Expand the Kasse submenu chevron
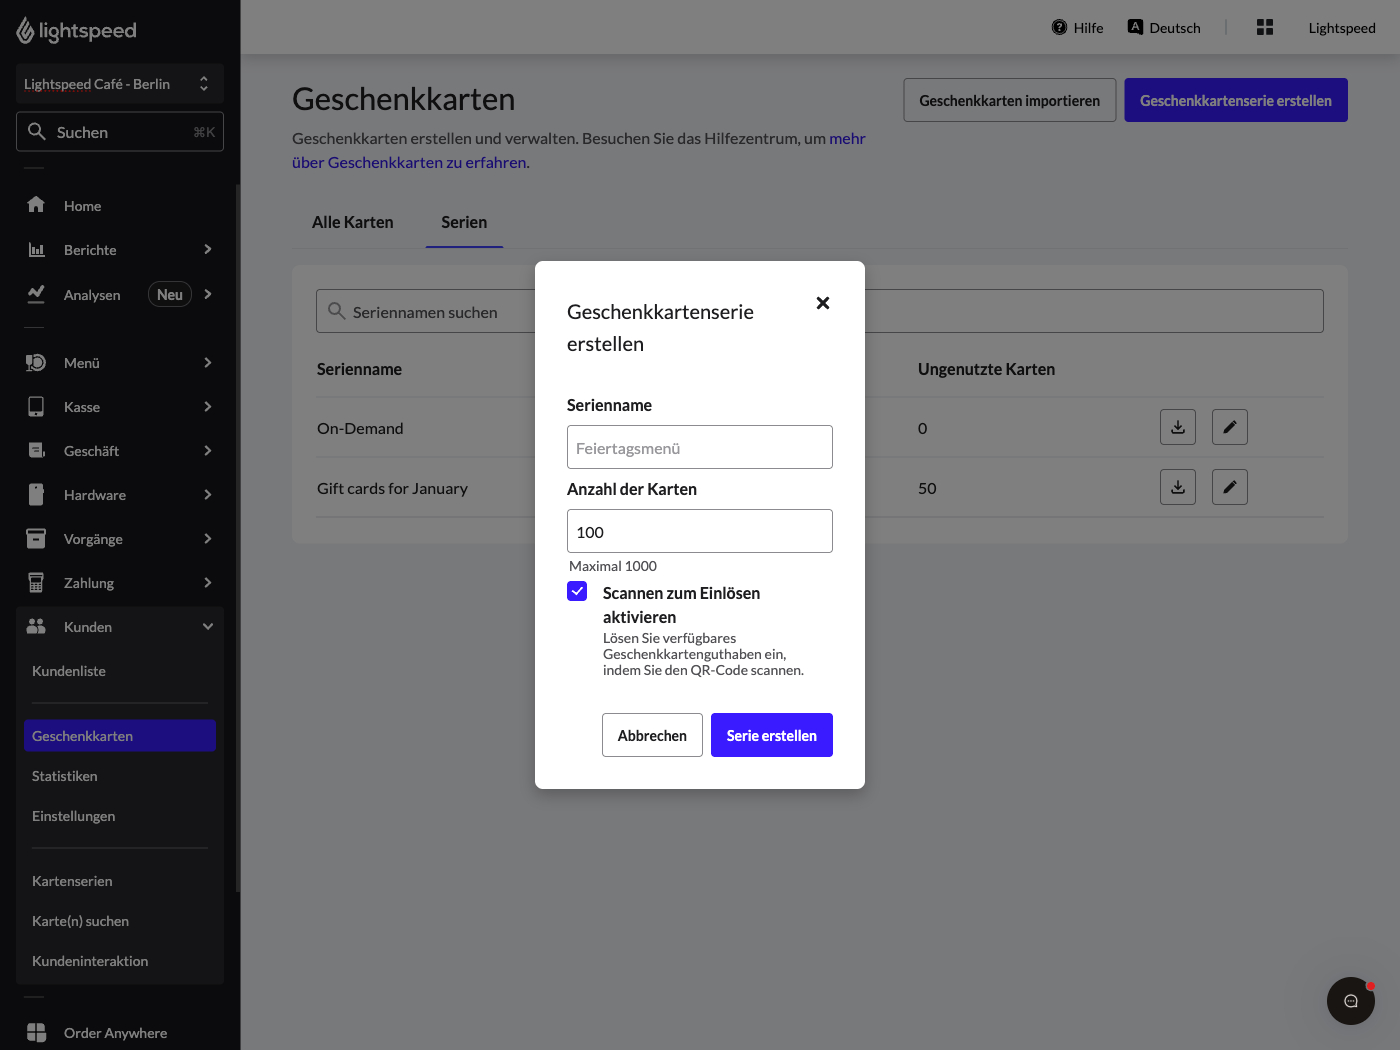1400x1050 pixels. coord(208,406)
